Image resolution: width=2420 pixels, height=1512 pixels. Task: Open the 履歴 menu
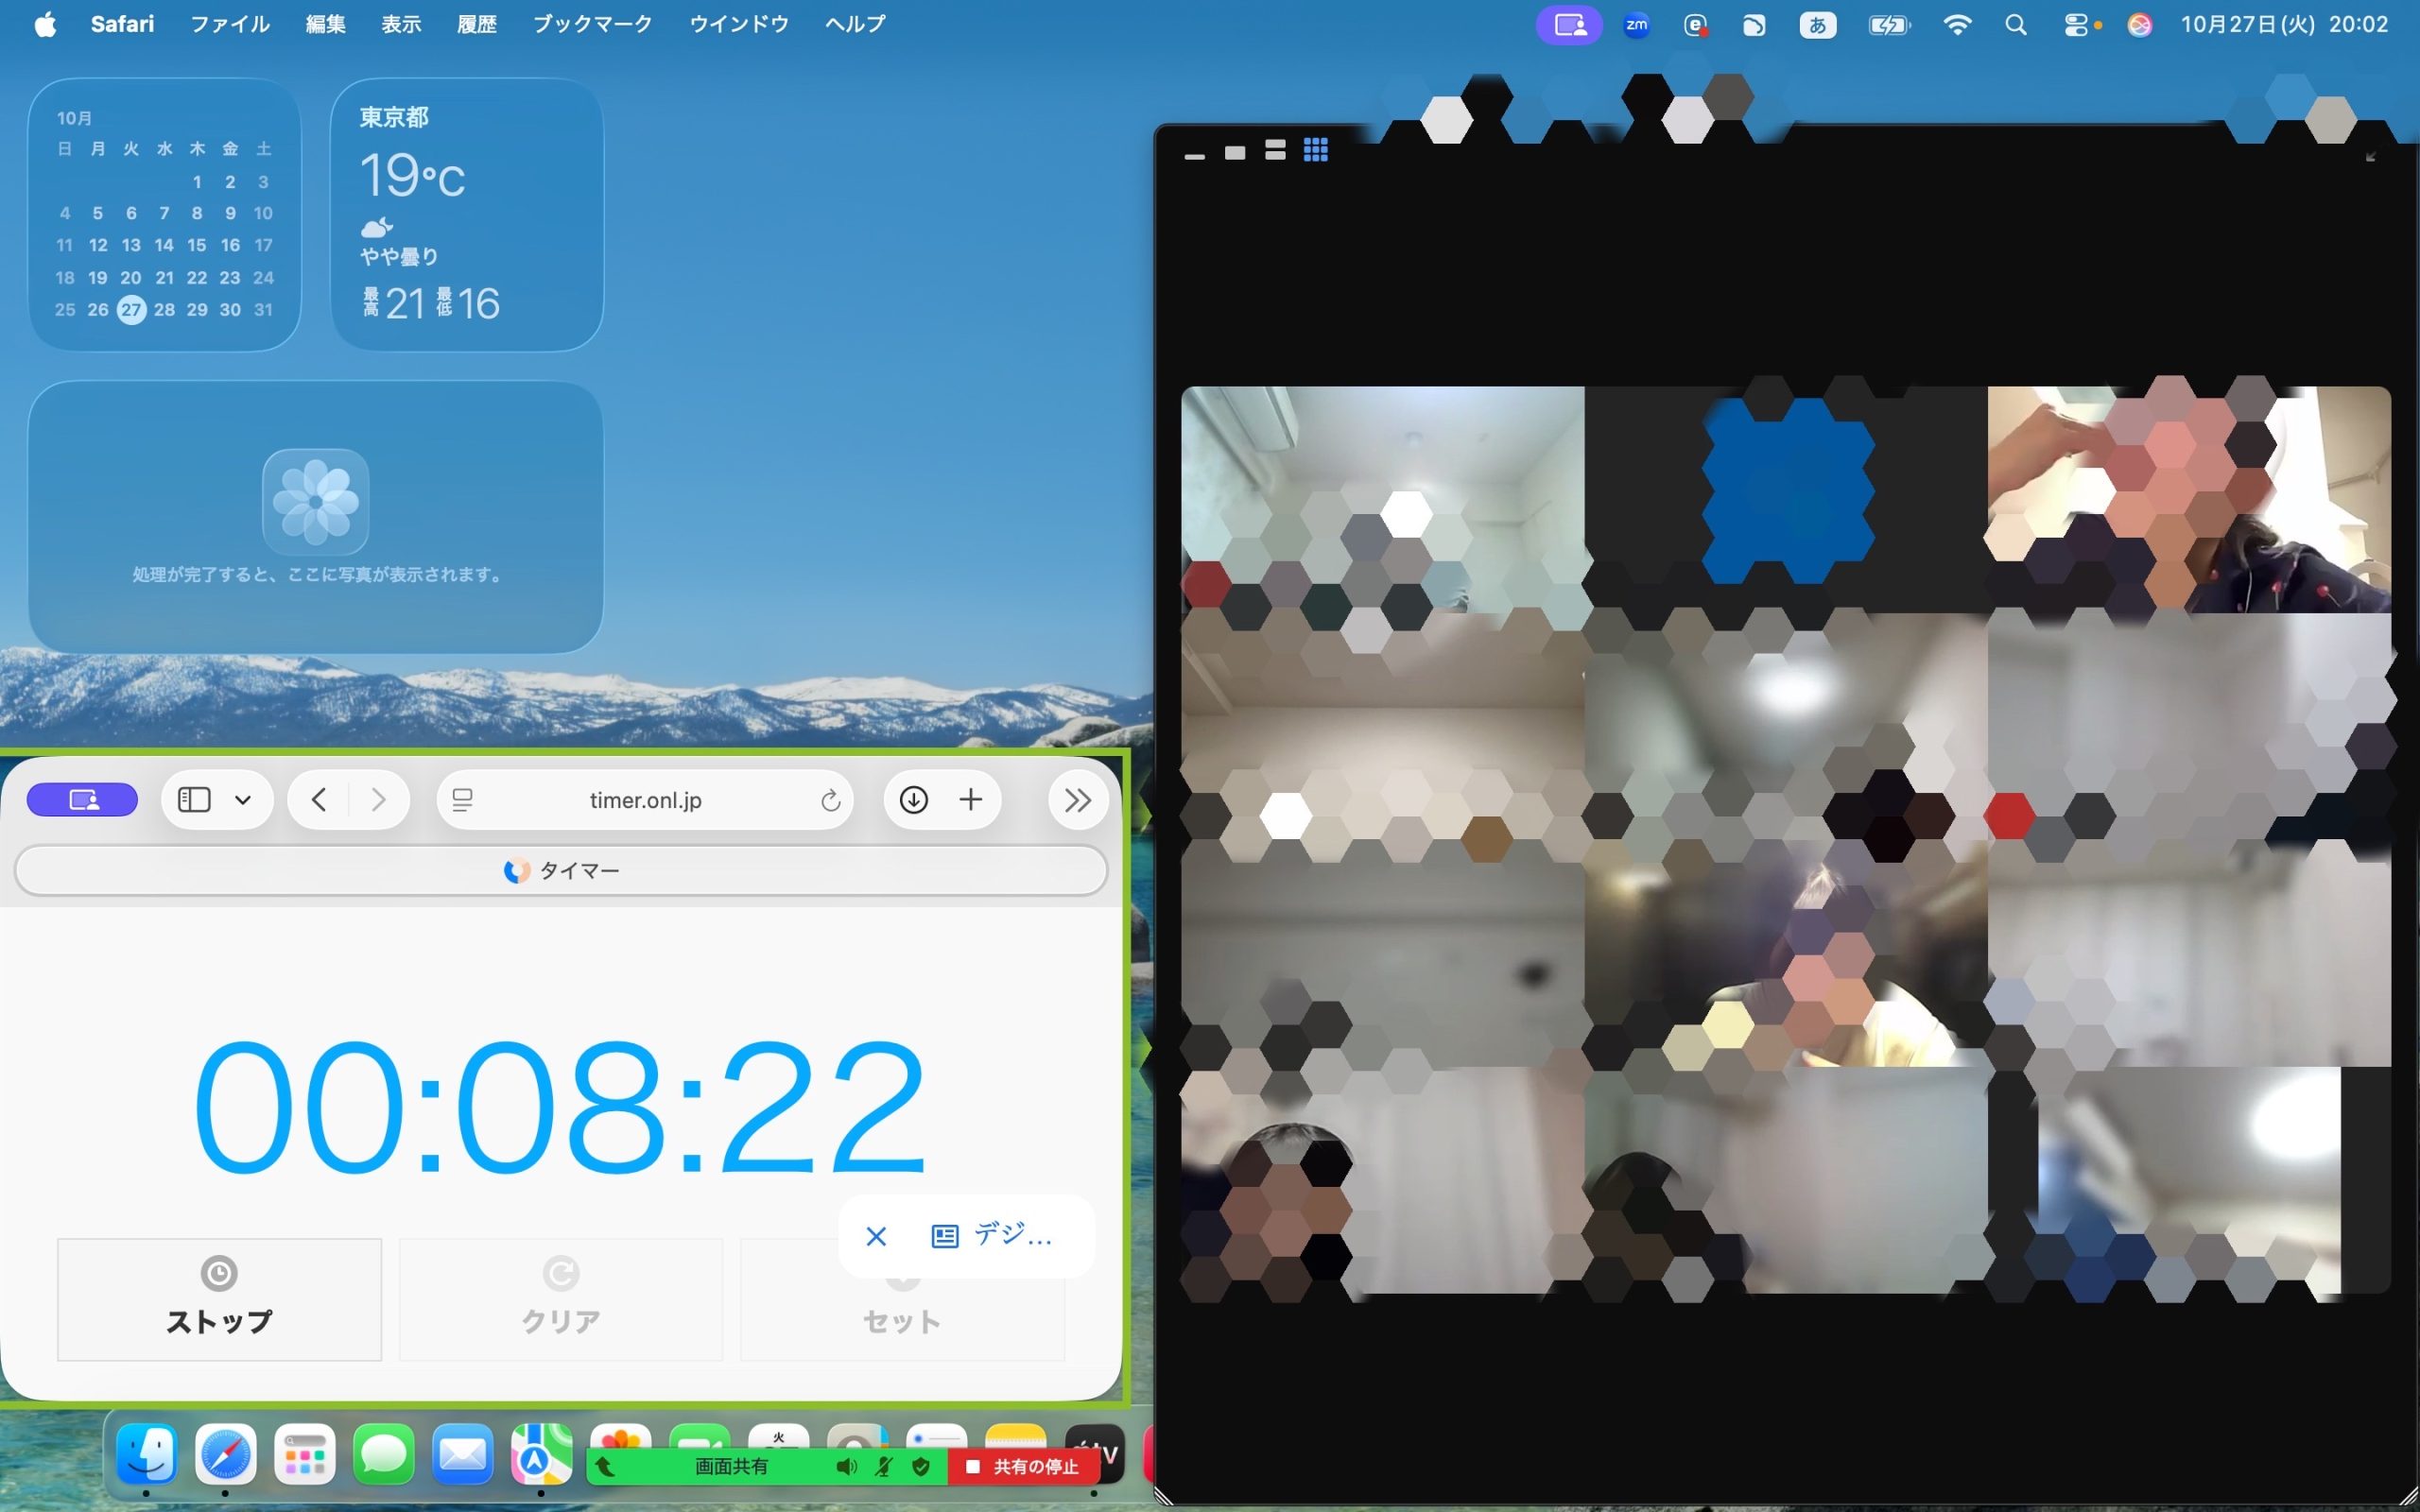tap(477, 24)
